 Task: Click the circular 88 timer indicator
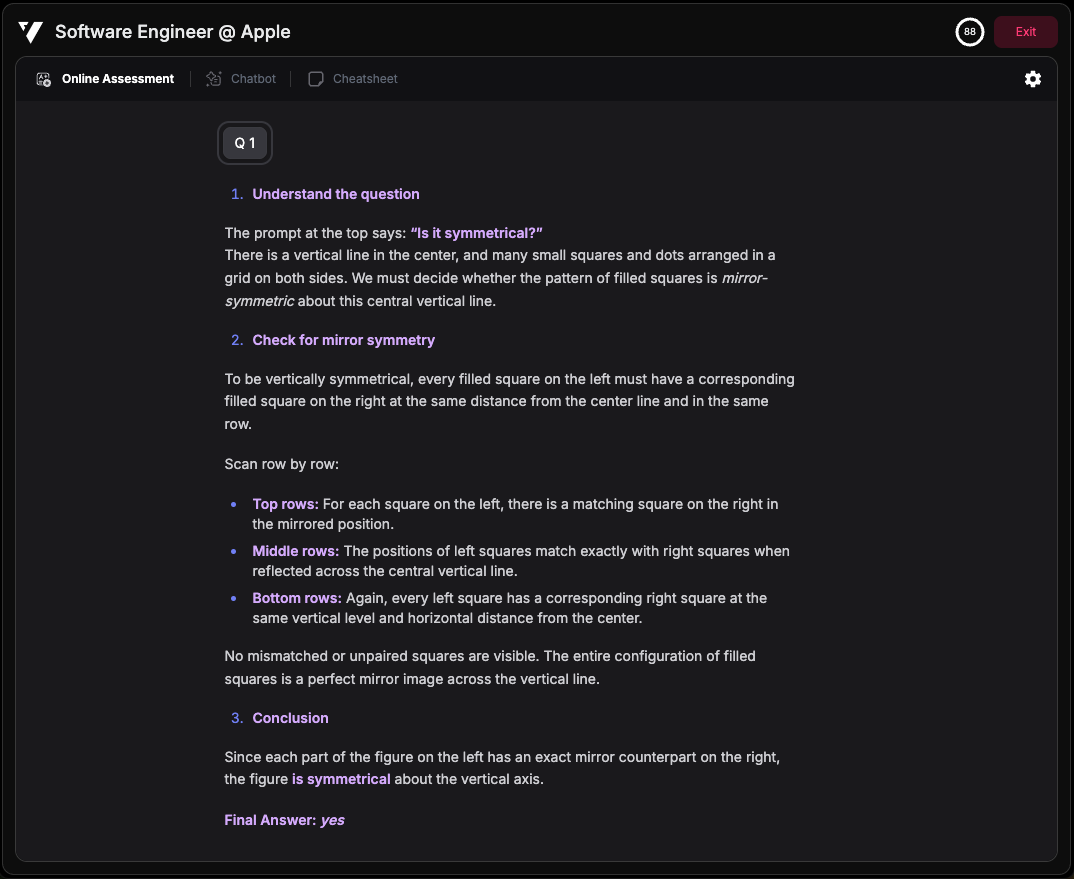969,32
